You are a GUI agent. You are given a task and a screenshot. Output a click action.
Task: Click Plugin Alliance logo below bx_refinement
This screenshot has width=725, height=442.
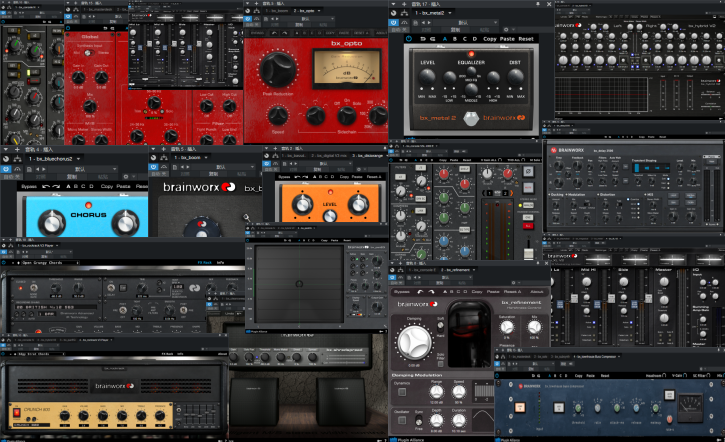[407, 440]
